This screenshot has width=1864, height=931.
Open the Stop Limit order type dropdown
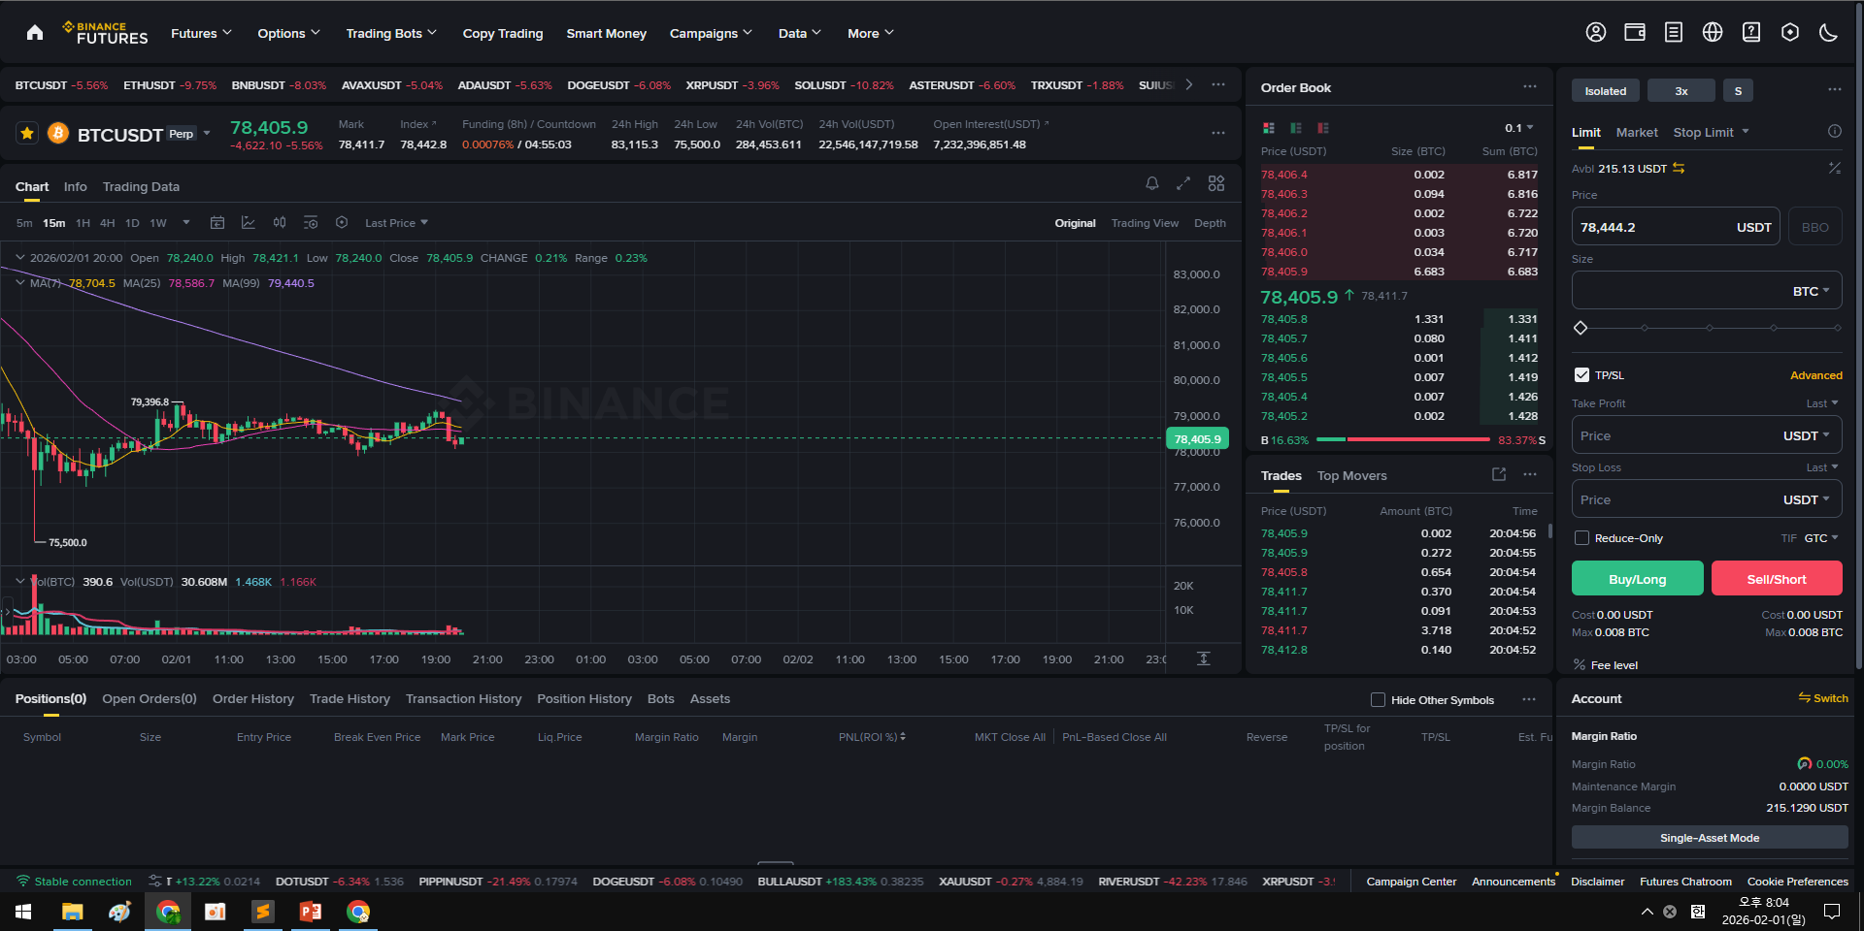point(1711,132)
